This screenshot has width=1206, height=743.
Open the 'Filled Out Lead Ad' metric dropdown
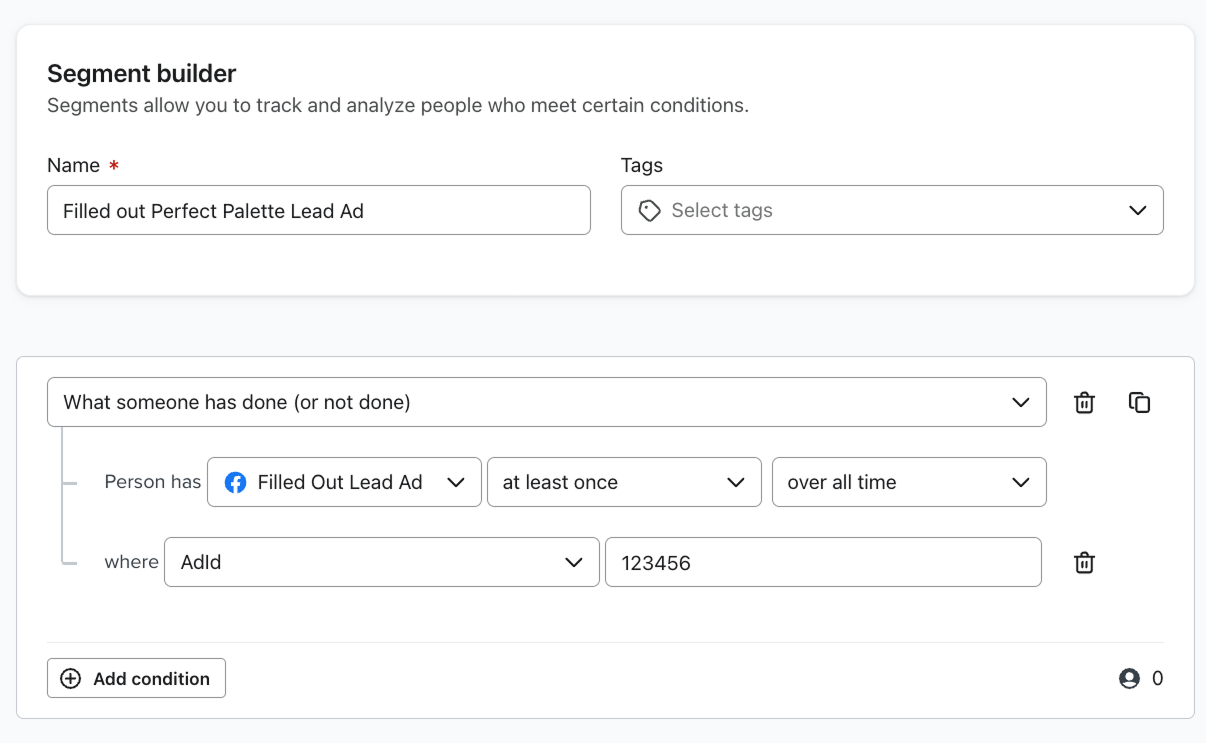[344, 483]
